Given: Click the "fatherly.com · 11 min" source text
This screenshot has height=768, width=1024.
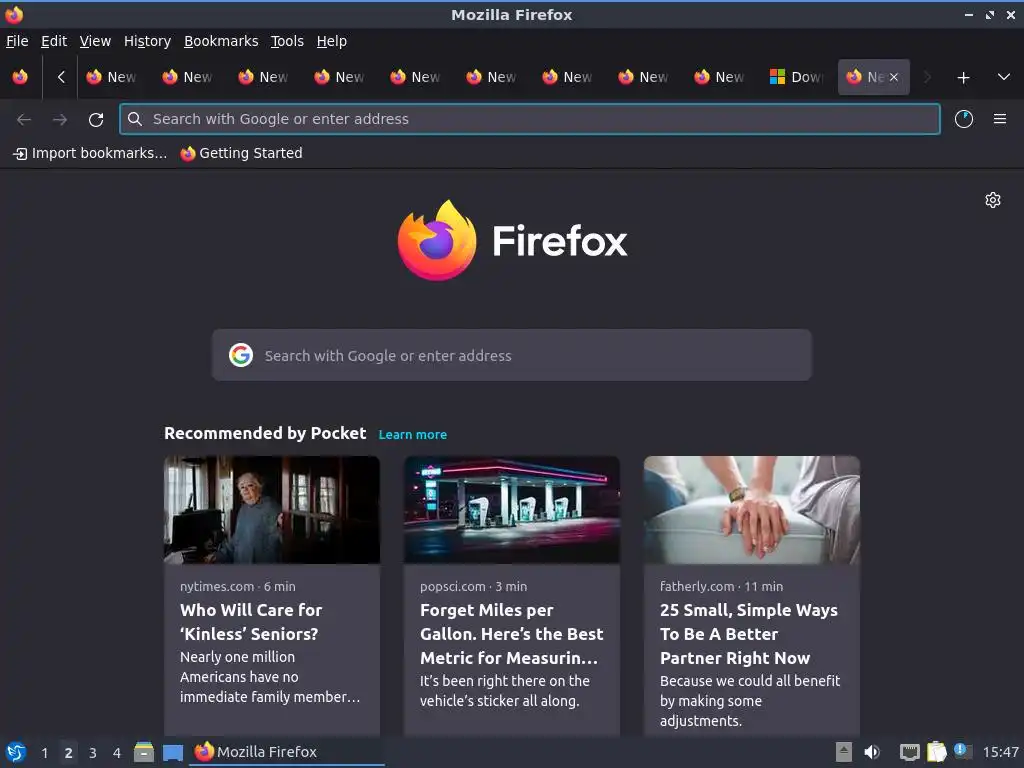Looking at the screenshot, I should coord(721,586).
